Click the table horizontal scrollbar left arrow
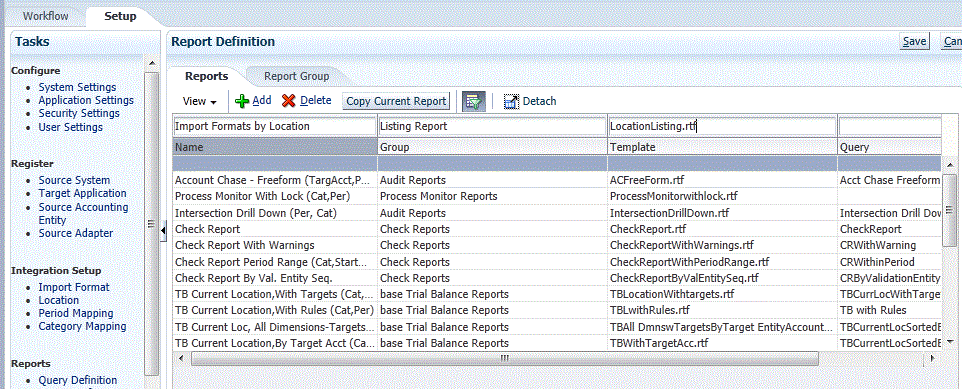 [180, 358]
